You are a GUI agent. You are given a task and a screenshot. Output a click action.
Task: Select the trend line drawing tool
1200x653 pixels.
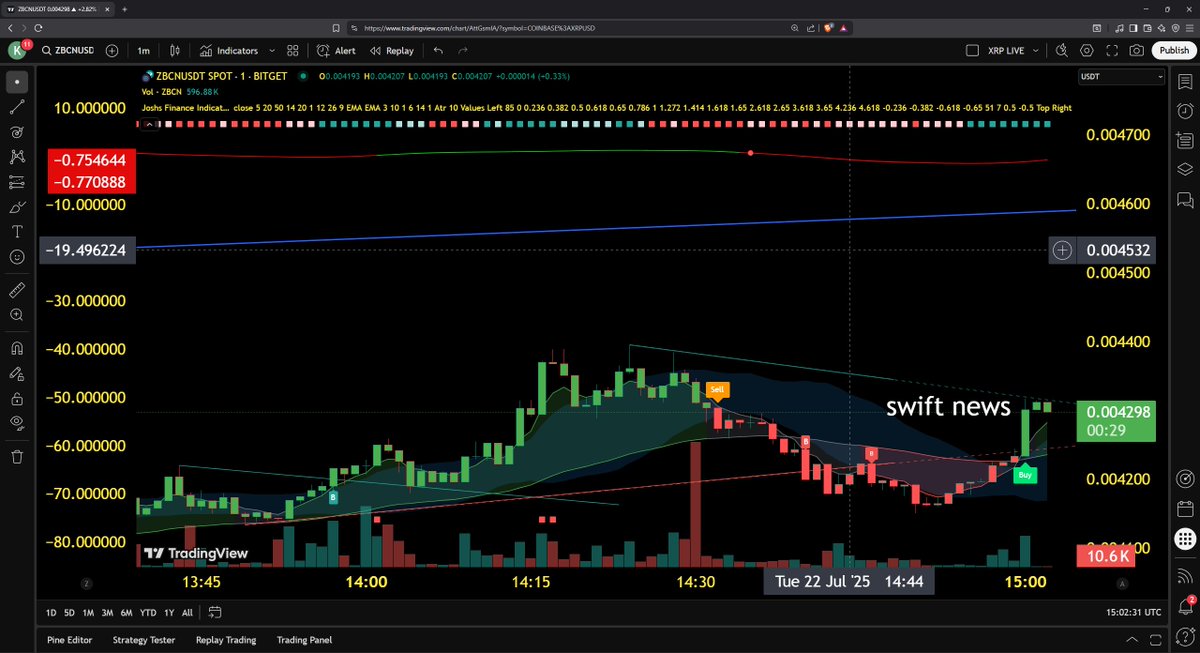[x=17, y=106]
